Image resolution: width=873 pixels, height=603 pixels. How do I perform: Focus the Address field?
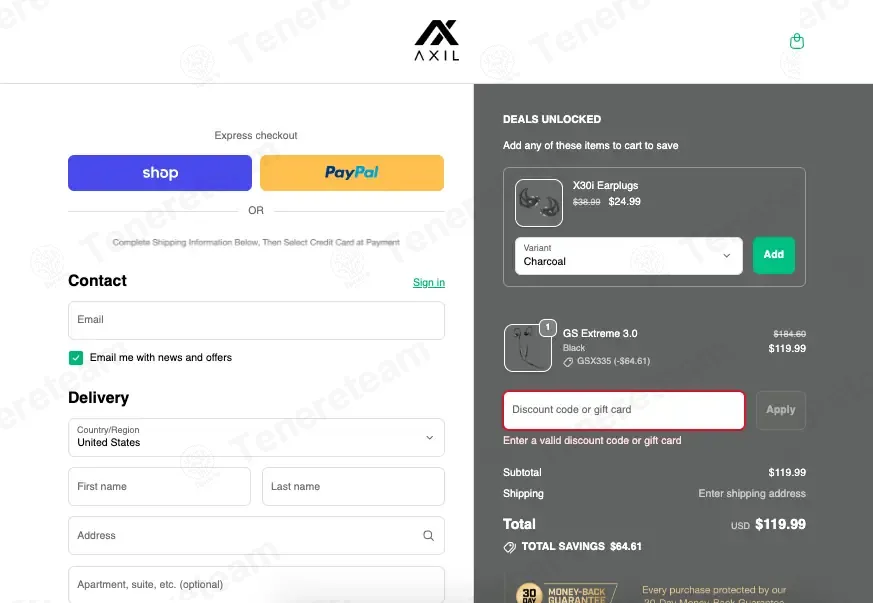[x=256, y=536]
